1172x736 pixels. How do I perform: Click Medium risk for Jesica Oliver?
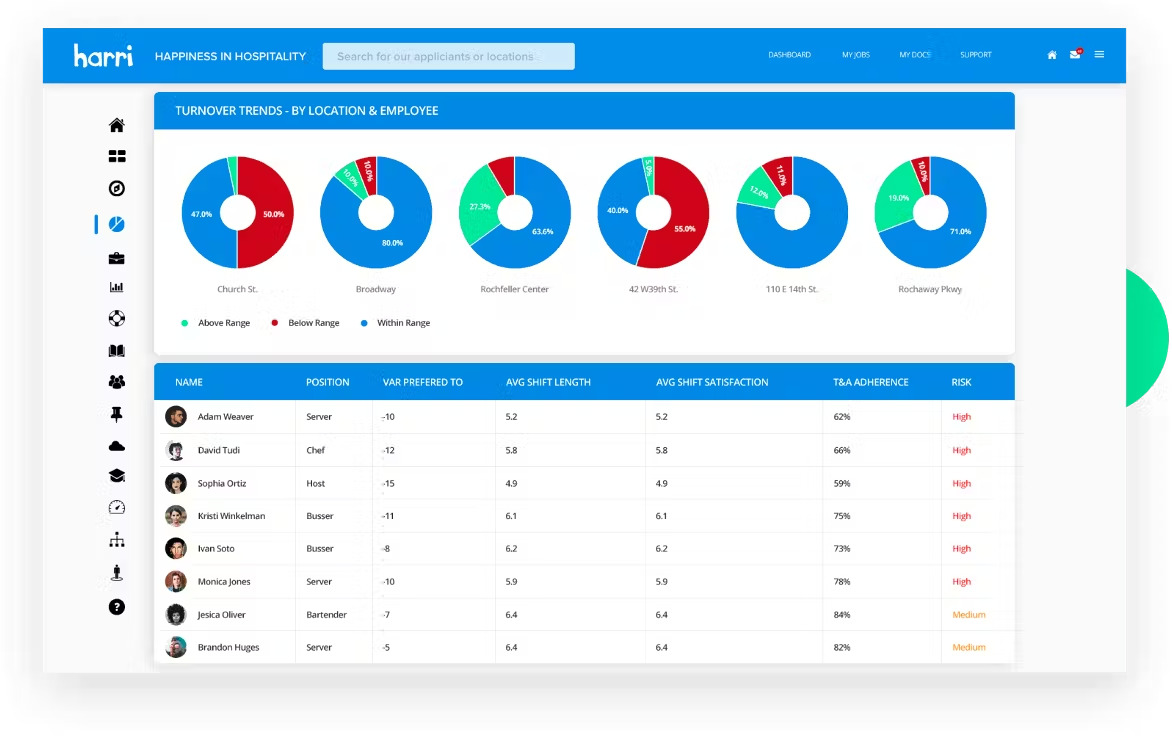coord(969,615)
